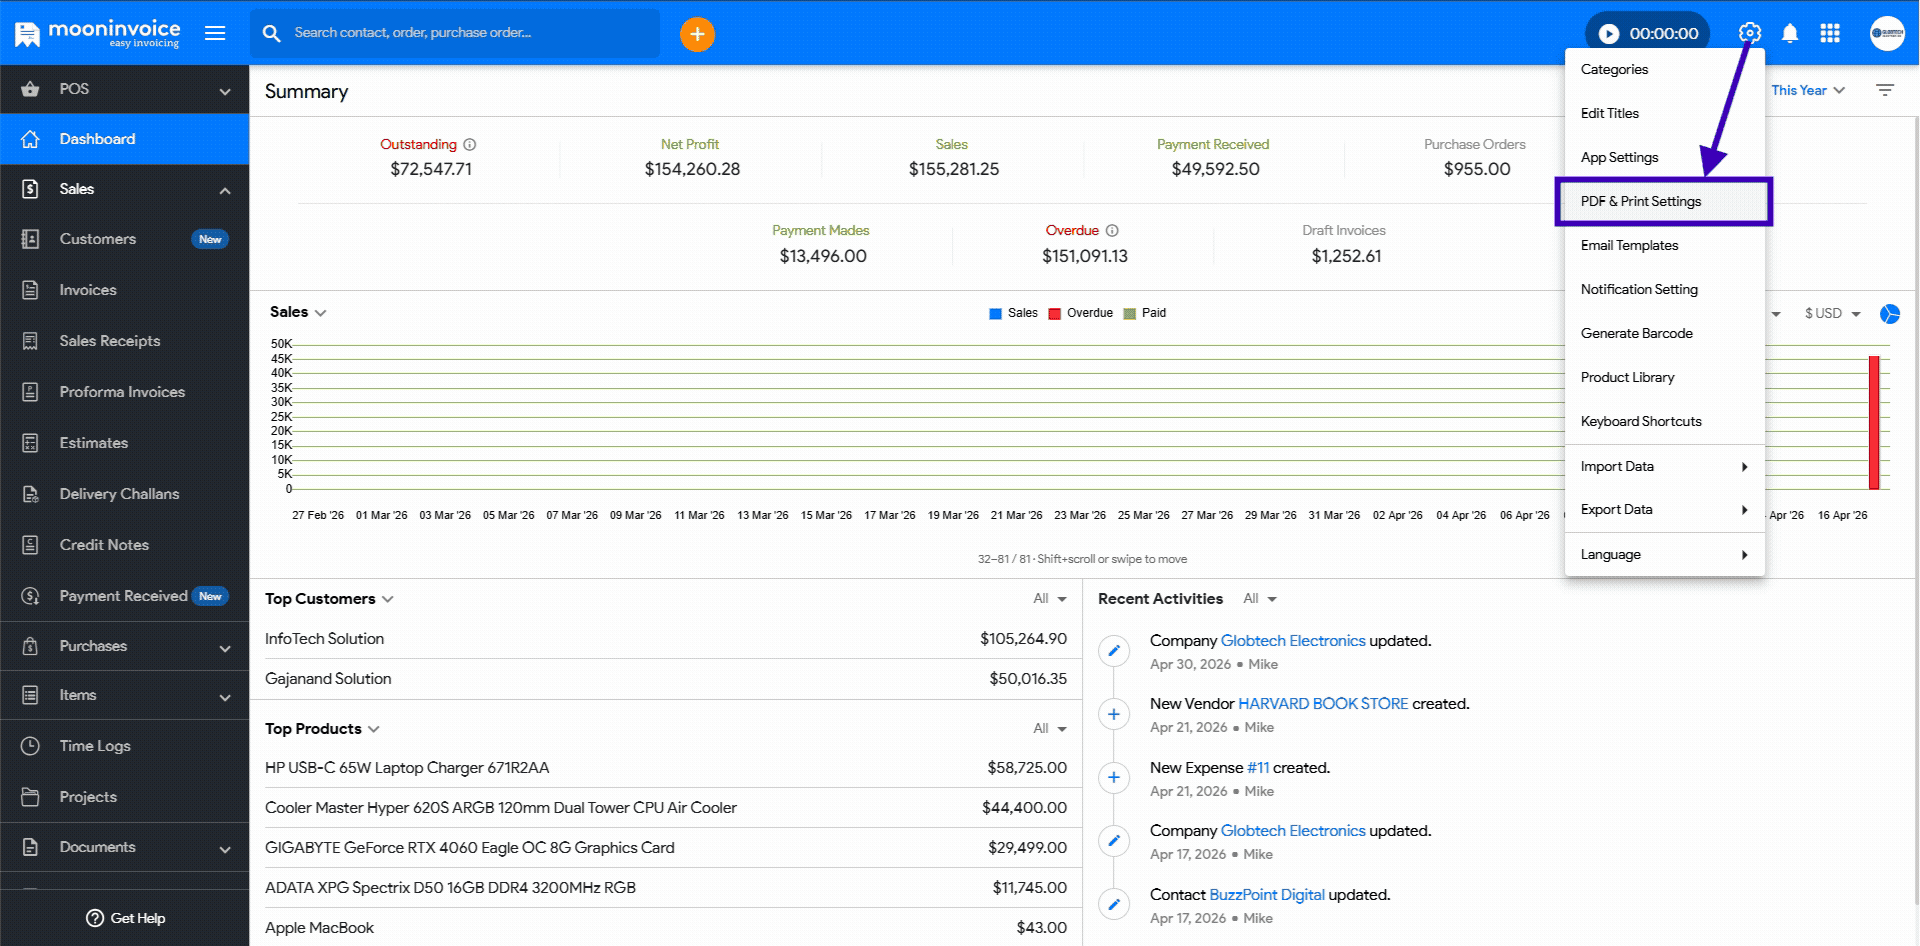
Task: Expand the Language submenu
Action: coord(1664,554)
